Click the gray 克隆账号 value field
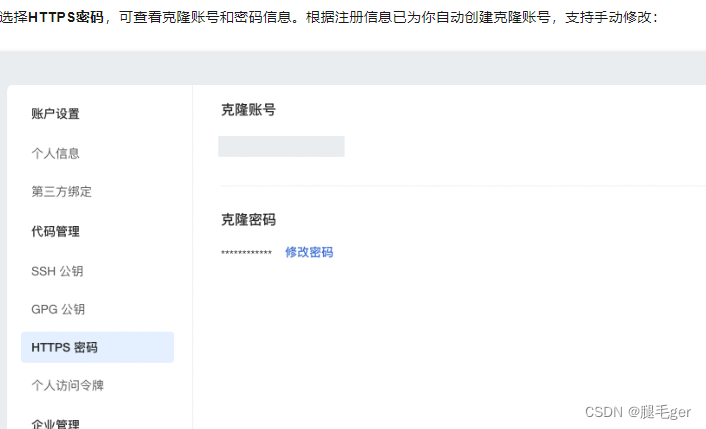This screenshot has width=706, height=429. 281,146
